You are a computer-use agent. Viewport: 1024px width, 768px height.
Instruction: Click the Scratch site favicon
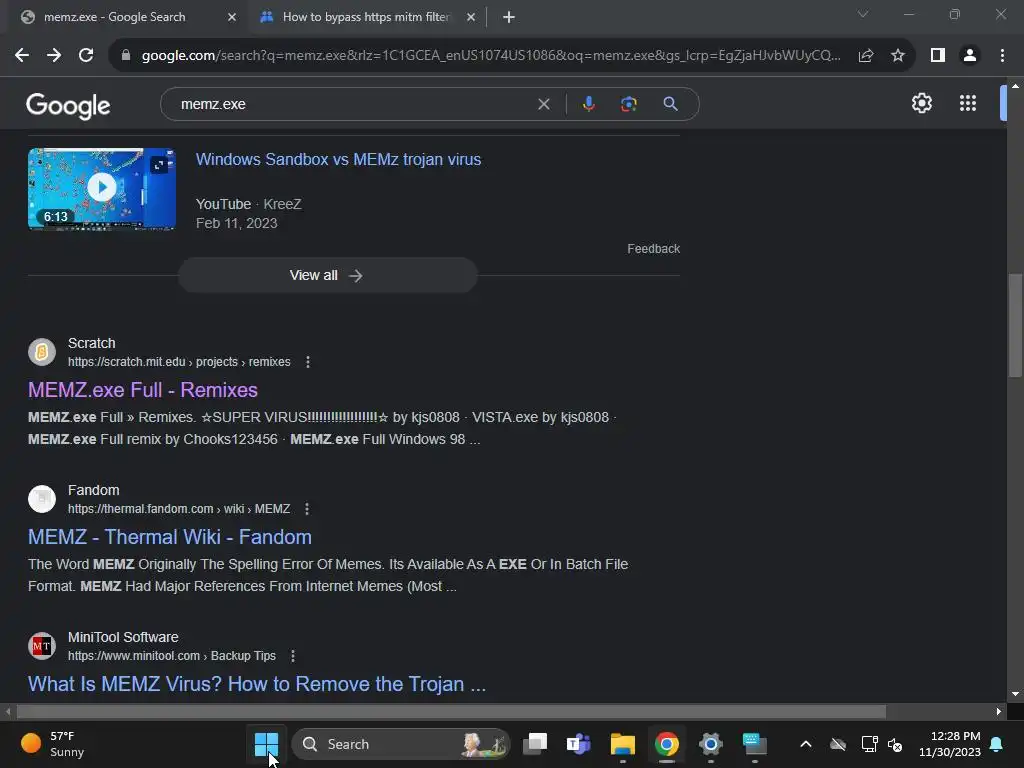42,352
